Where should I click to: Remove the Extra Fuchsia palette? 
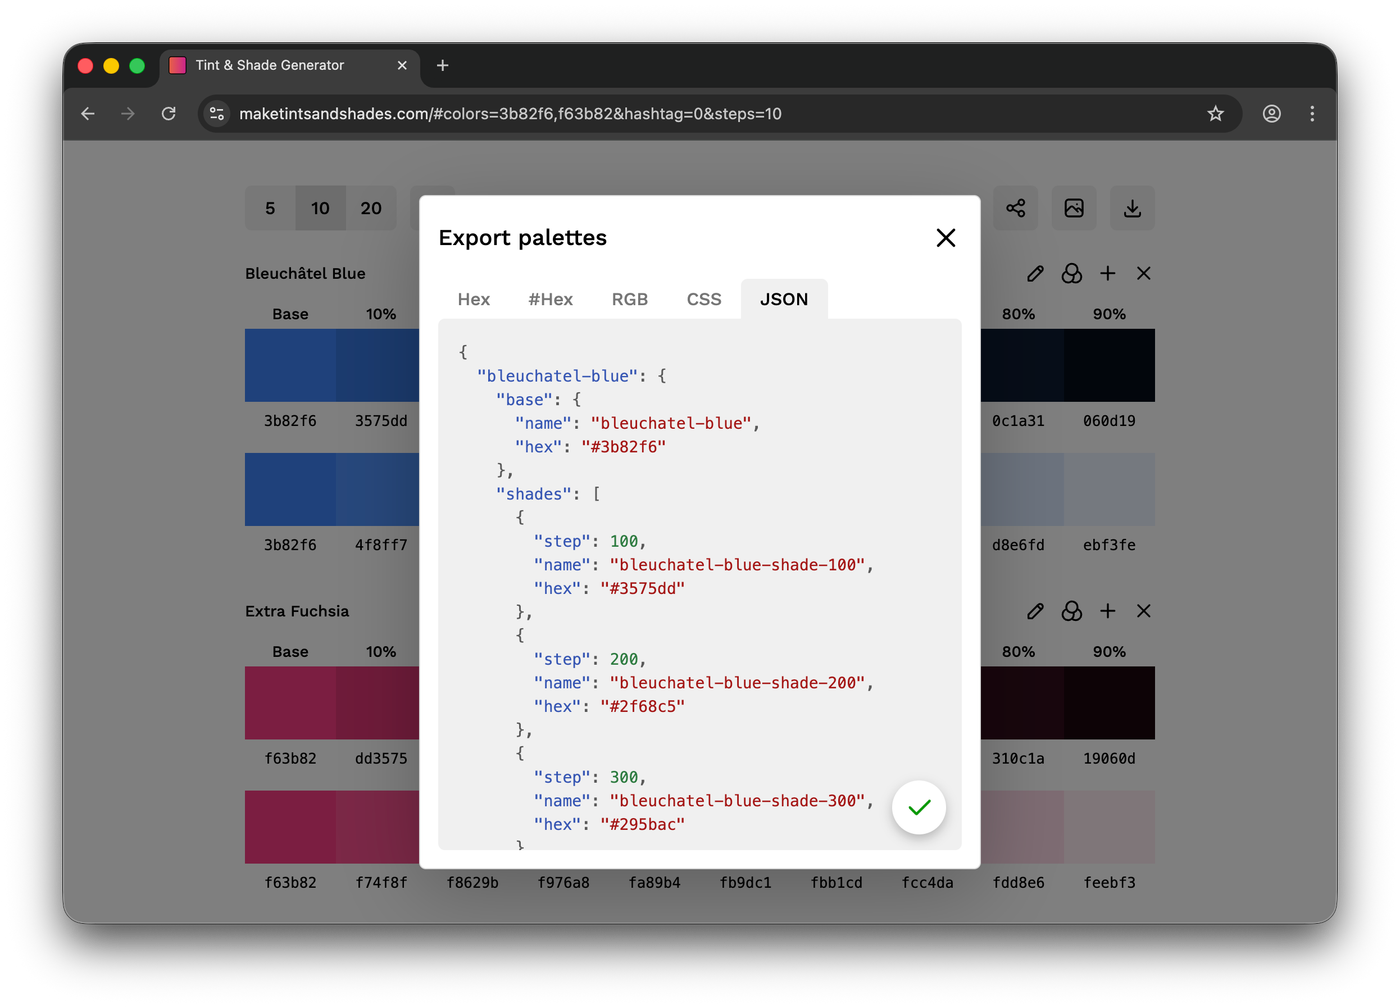pyautogui.click(x=1144, y=611)
